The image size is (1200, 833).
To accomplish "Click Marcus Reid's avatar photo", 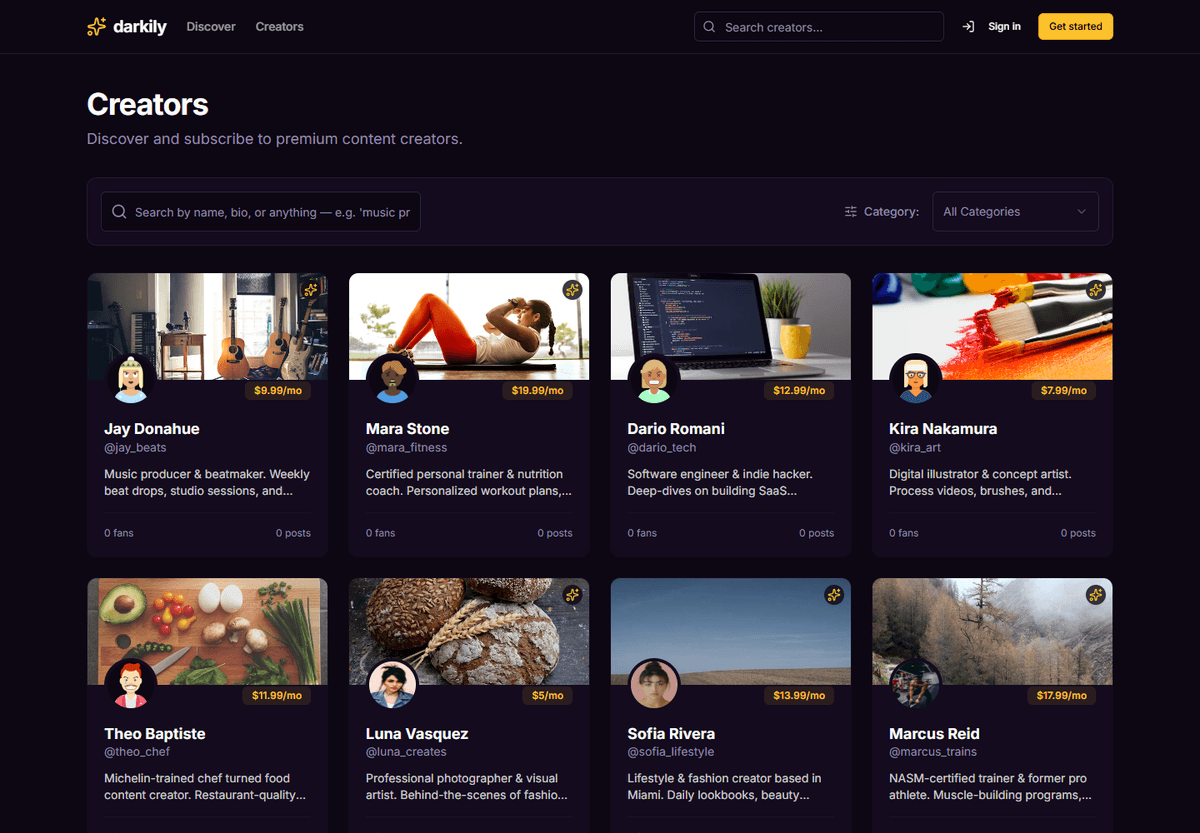I will pyautogui.click(x=916, y=684).
